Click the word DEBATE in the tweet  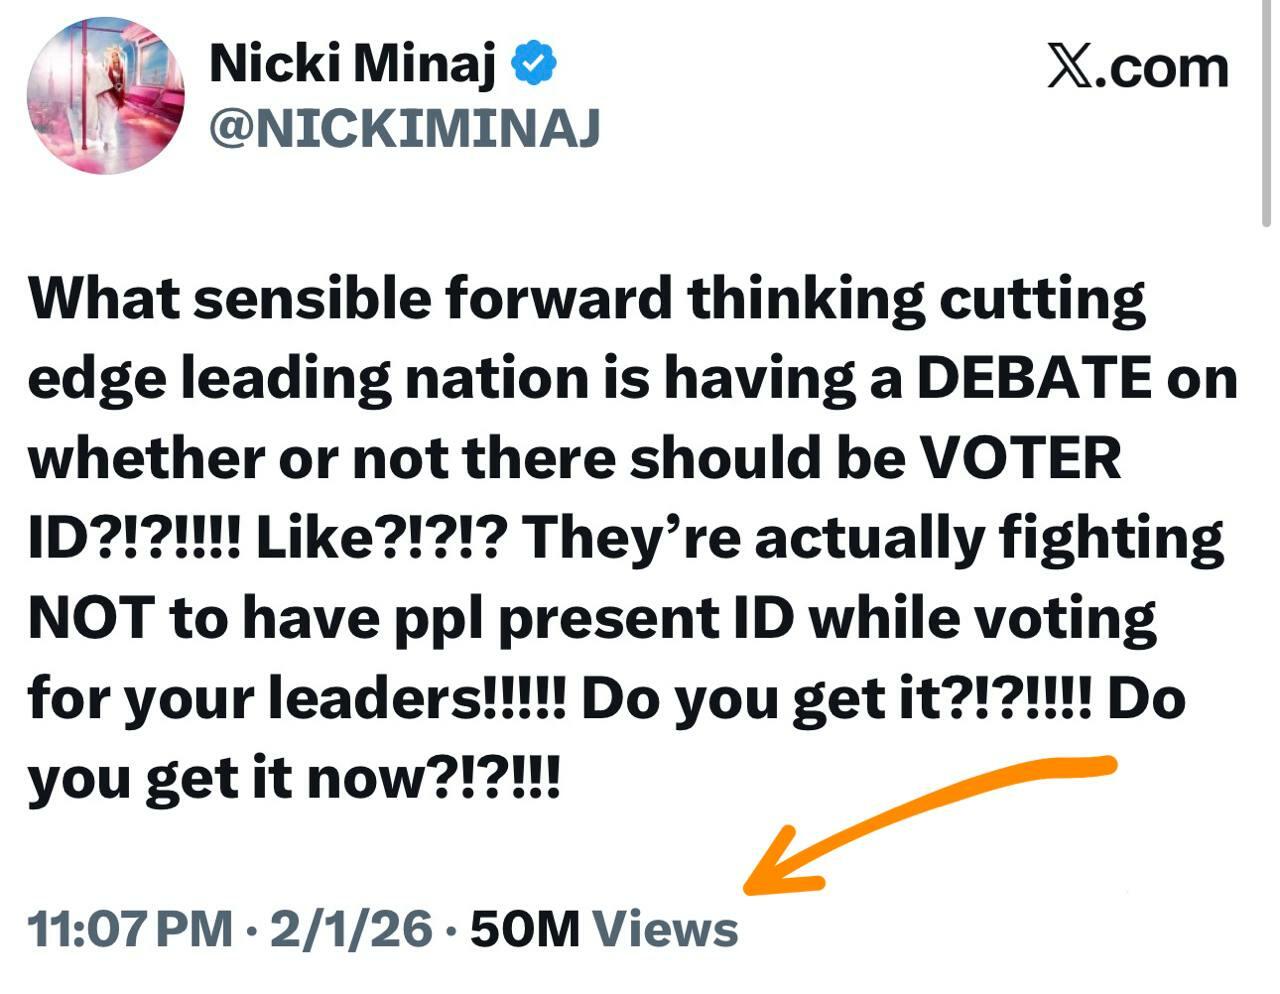tap(1034, 378)
